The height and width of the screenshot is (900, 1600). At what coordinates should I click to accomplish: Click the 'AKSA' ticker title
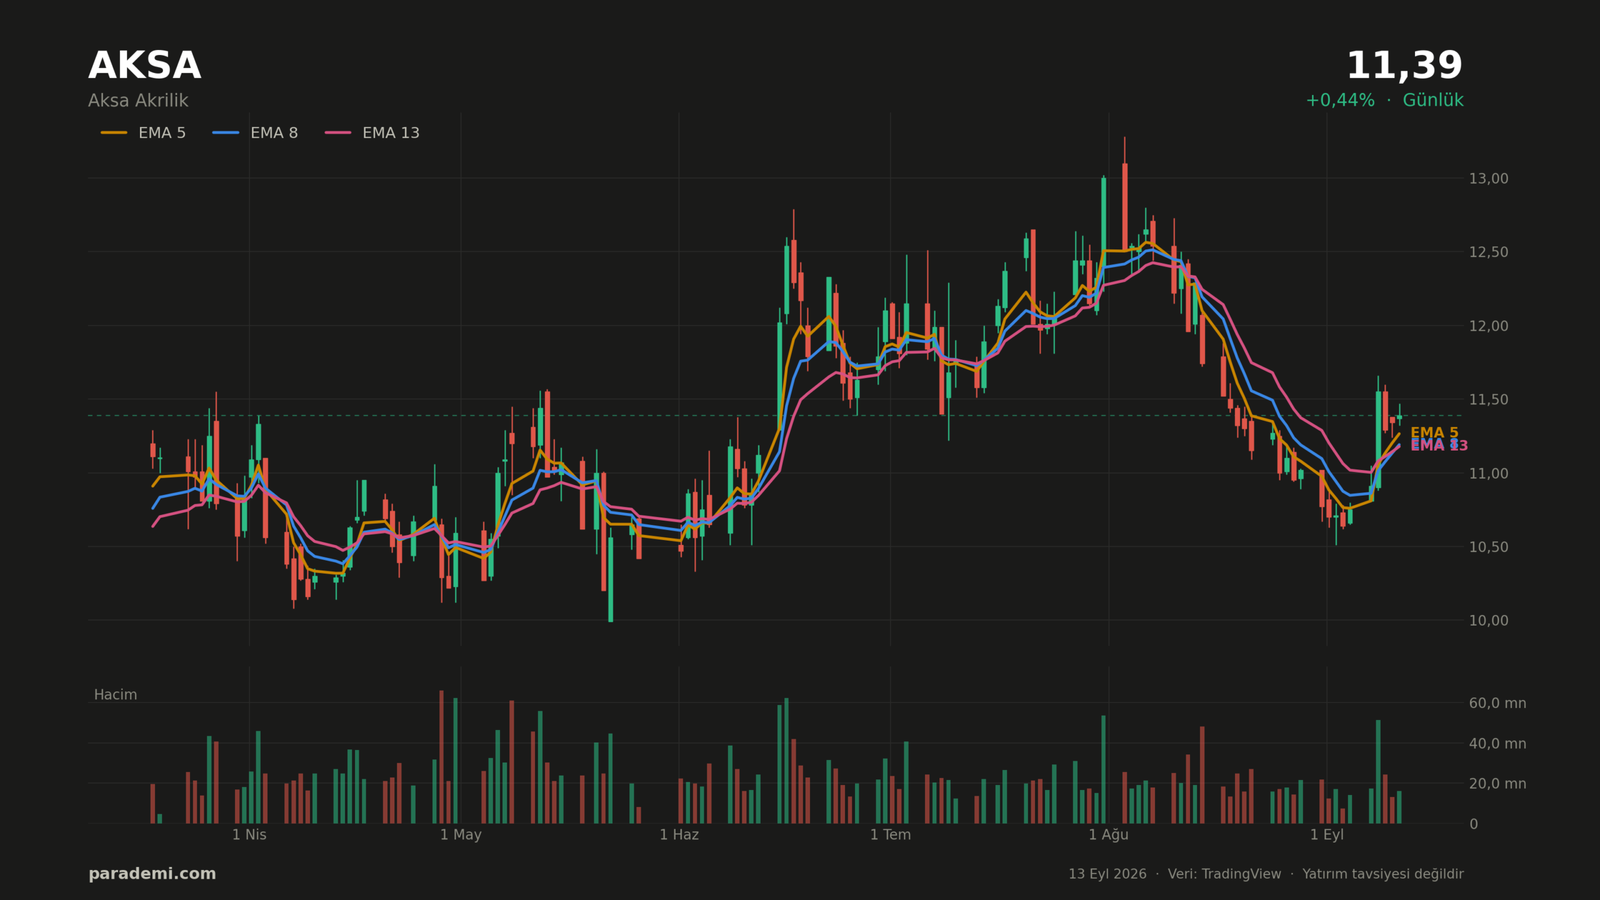point(144,66)
